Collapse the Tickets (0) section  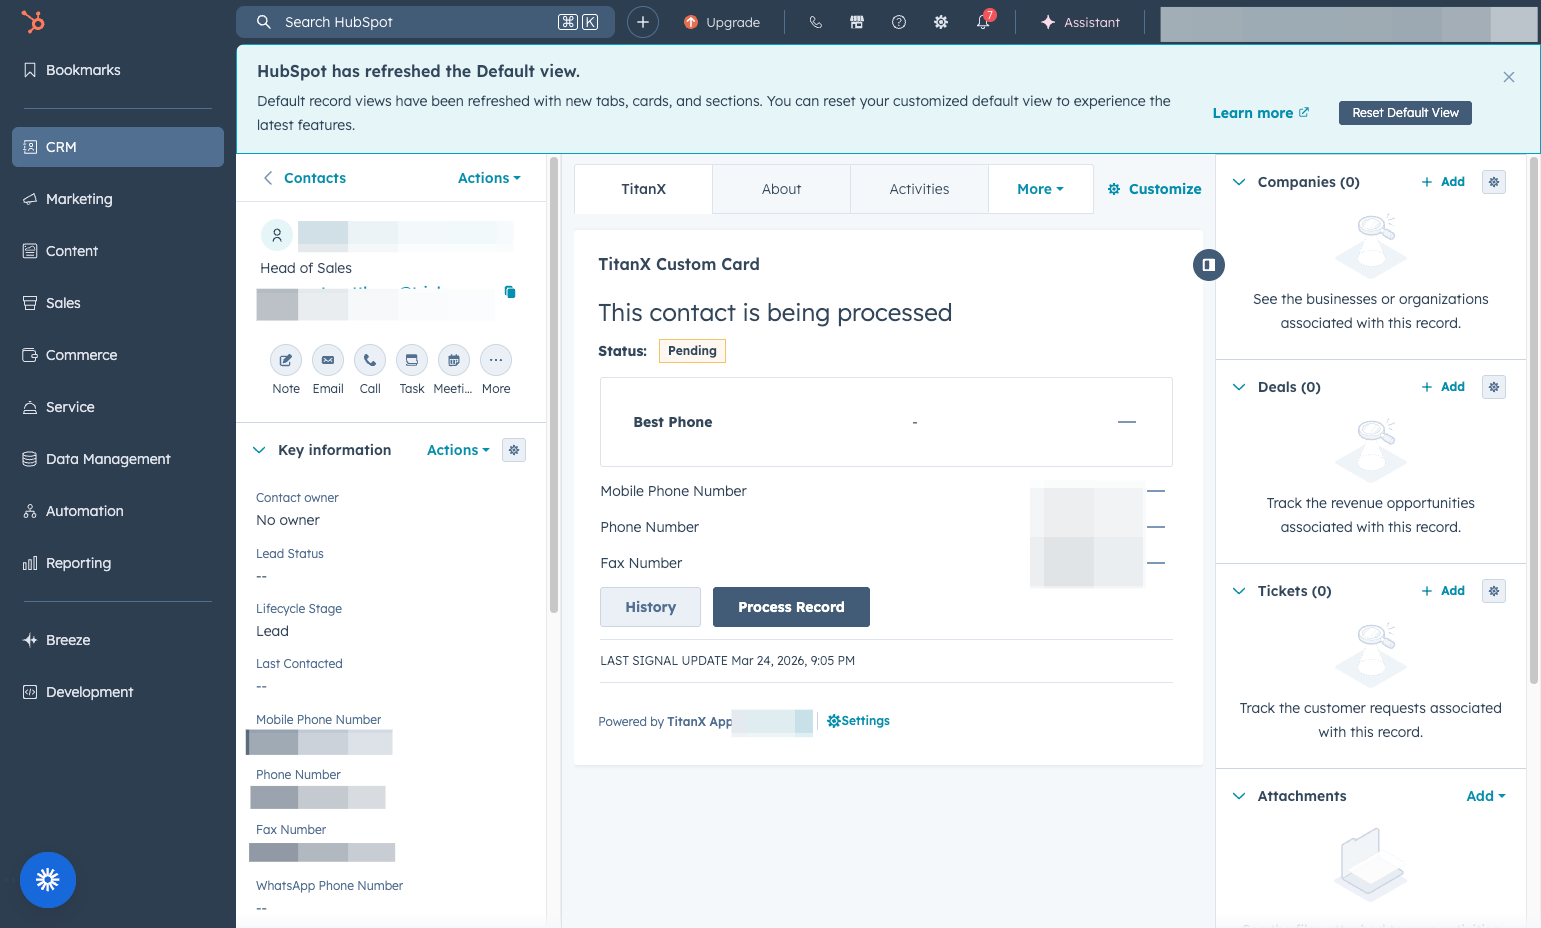1239,591
